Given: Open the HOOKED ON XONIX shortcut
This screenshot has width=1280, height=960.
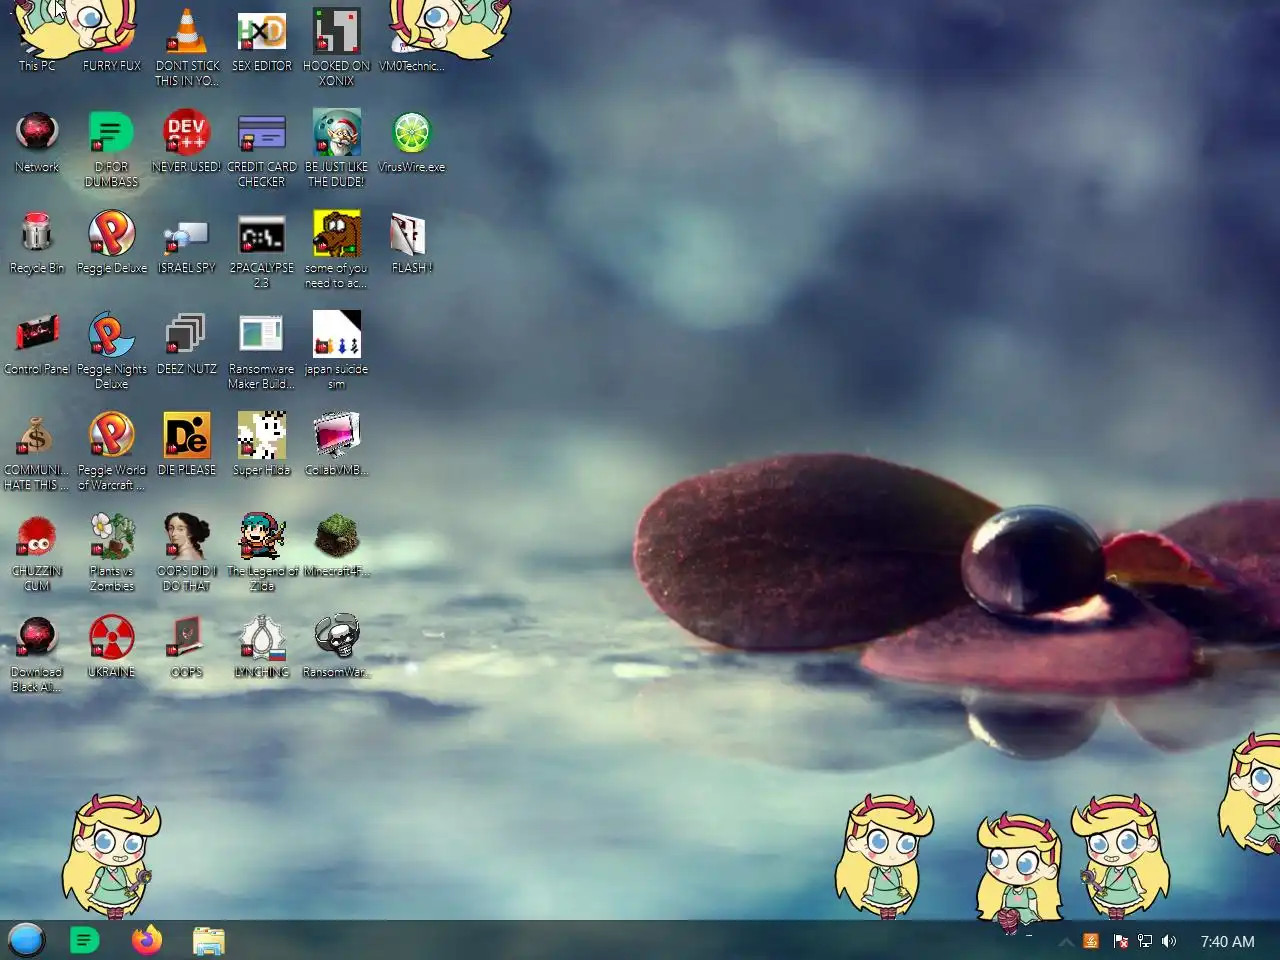Looking at the screenshot, I should click(x=337, y=45).
